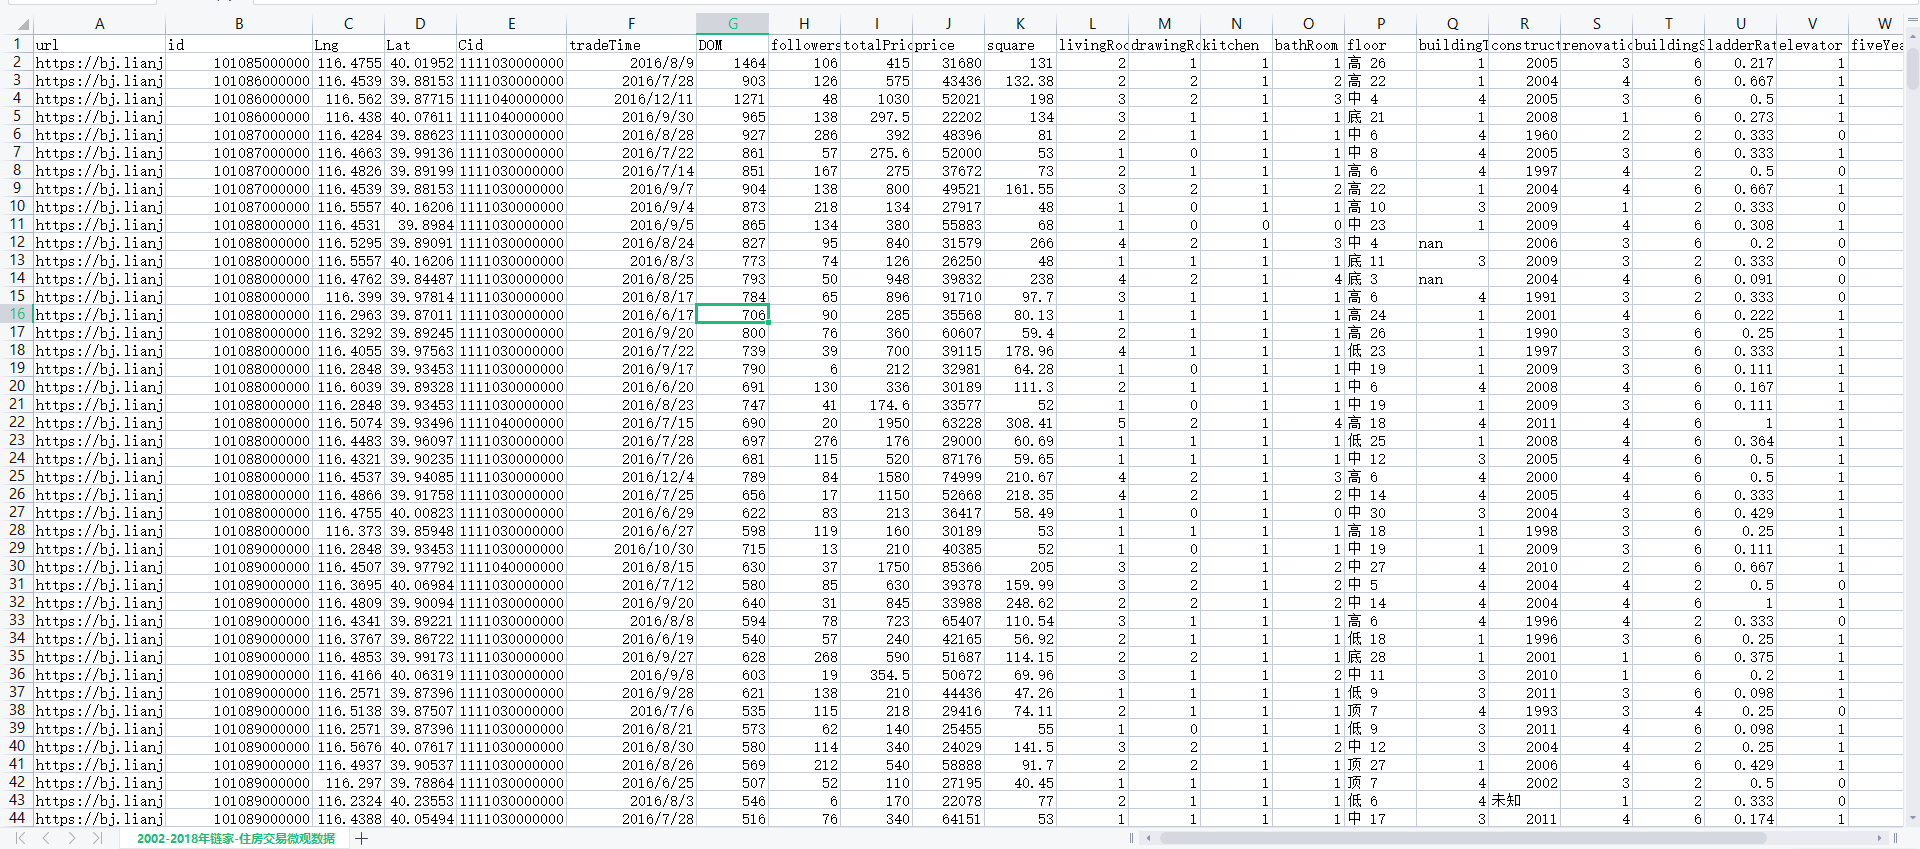
Task: Select row 30 header
Action: 17,566
